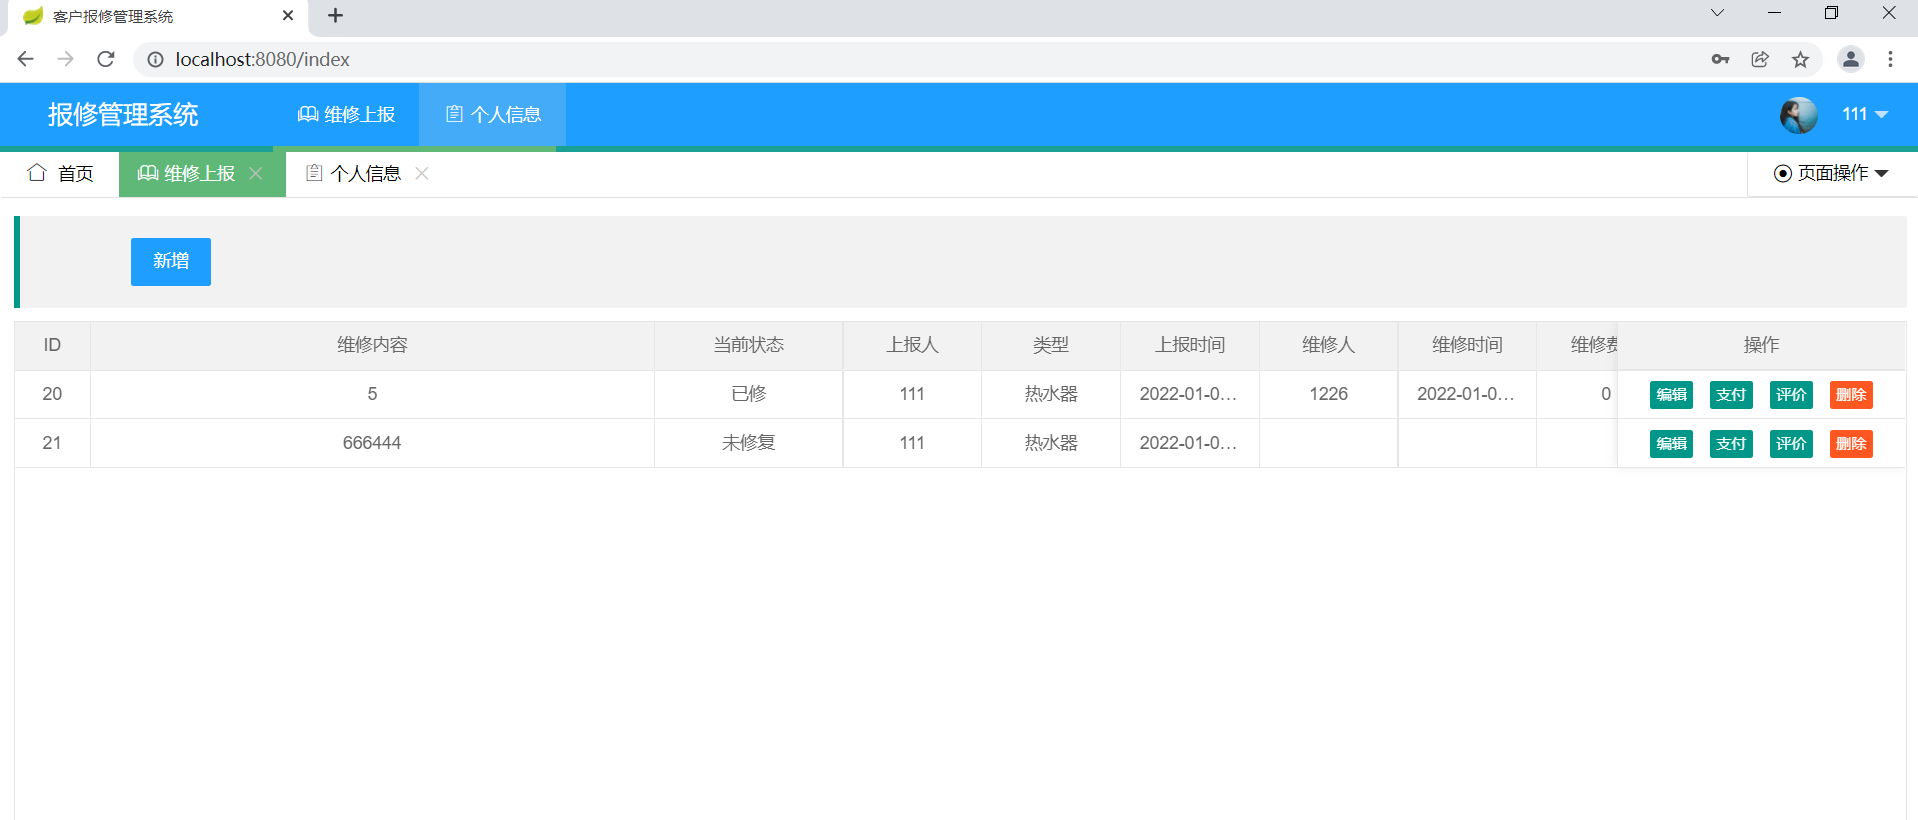1918x820 pixels.
Task: Expand browser tab search chevron
Action: point(1717,13)
